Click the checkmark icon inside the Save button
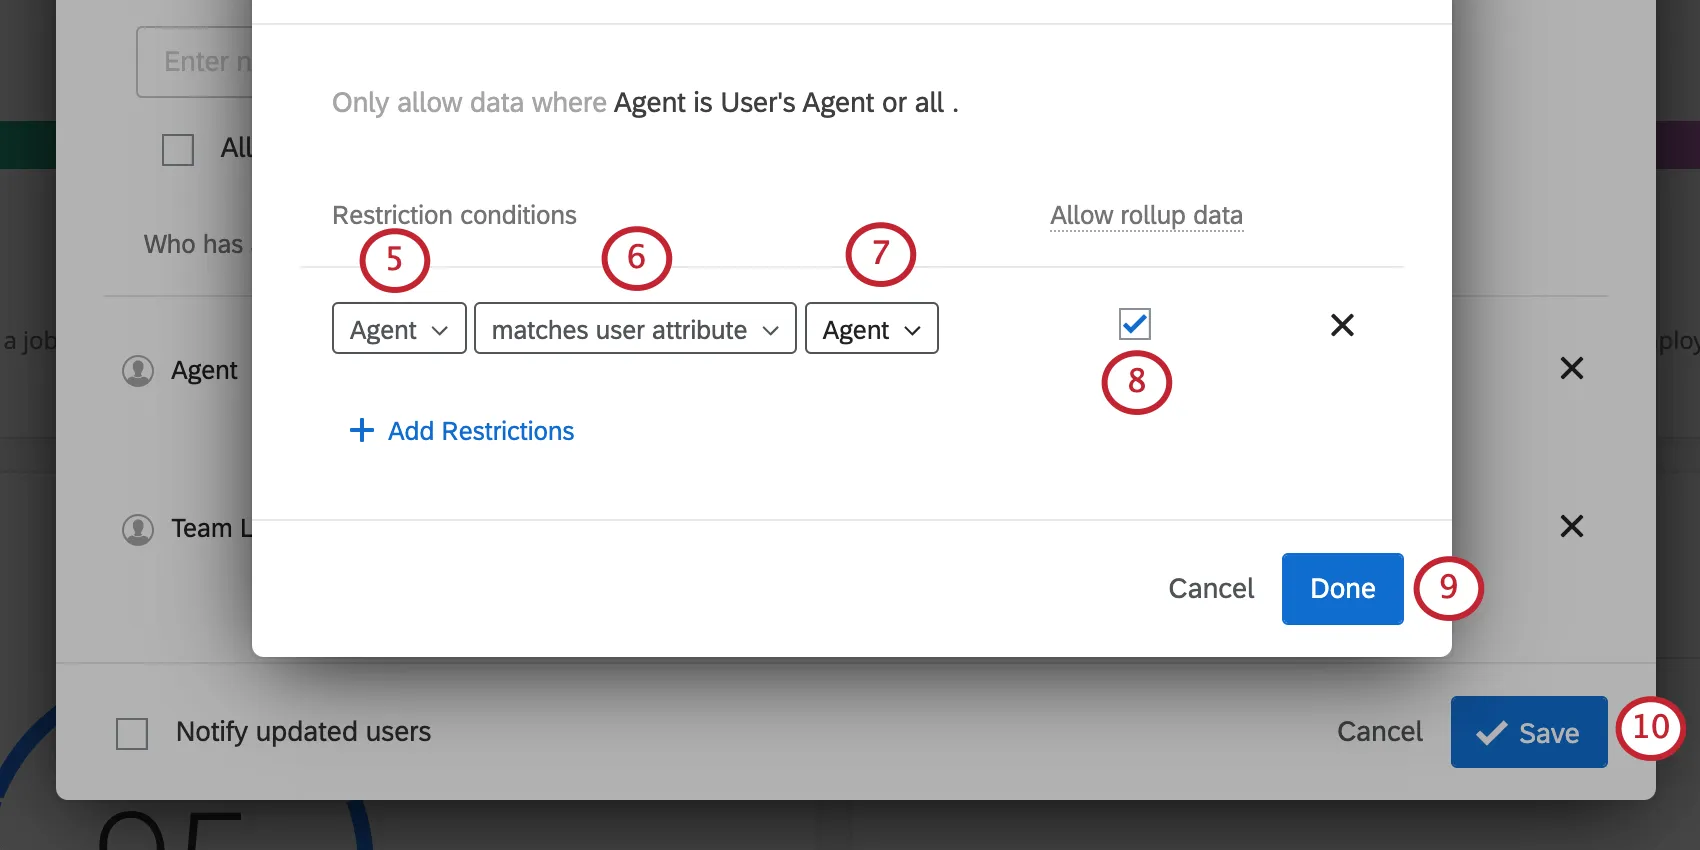The height and width of the screenshot is (850, 1700). click(1490, 732)
